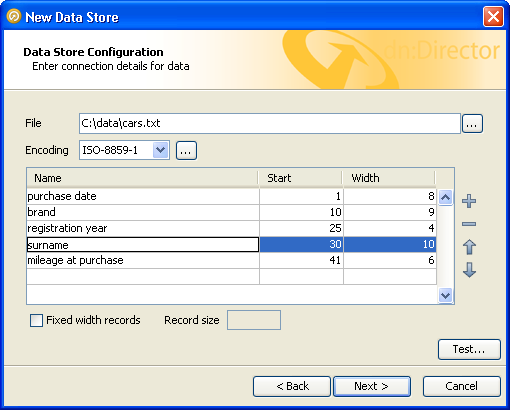
Task: Select the 'mileage at purchase' name cell
Action: pyautogui.click(x=143, y=260)
